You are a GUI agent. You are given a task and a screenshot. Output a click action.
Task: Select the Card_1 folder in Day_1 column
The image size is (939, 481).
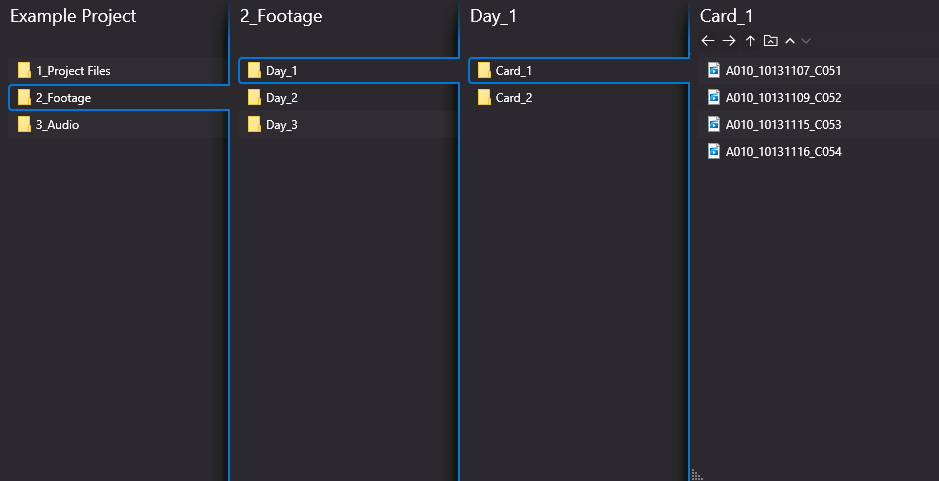[578, 71]
